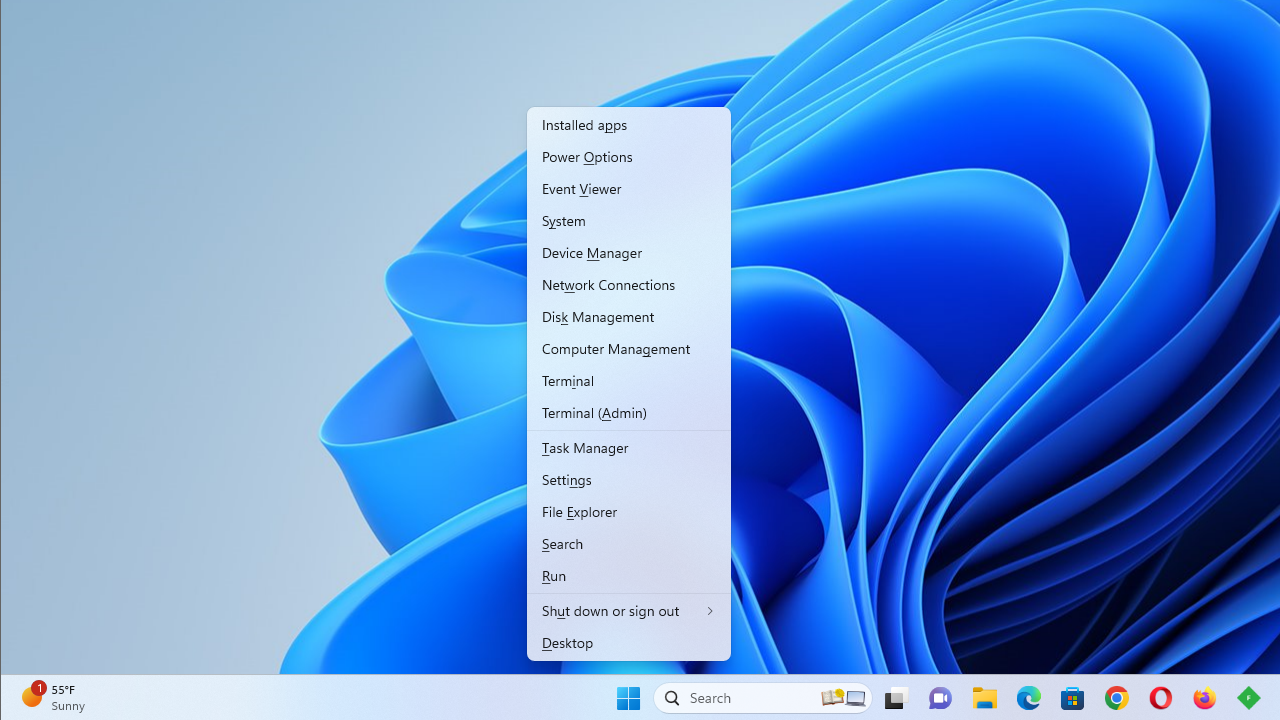1280x720 pixels.
Task: Open the Opera browser taskbar icon
Action: 1160,698
